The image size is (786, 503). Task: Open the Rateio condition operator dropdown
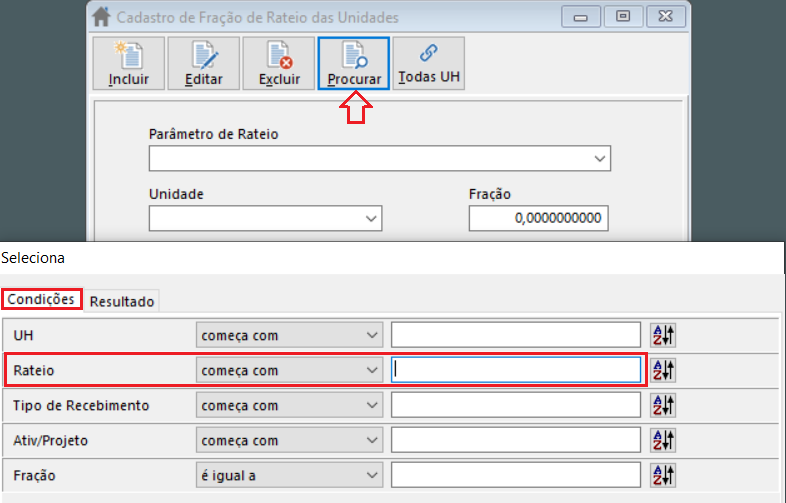coord(289,370)
